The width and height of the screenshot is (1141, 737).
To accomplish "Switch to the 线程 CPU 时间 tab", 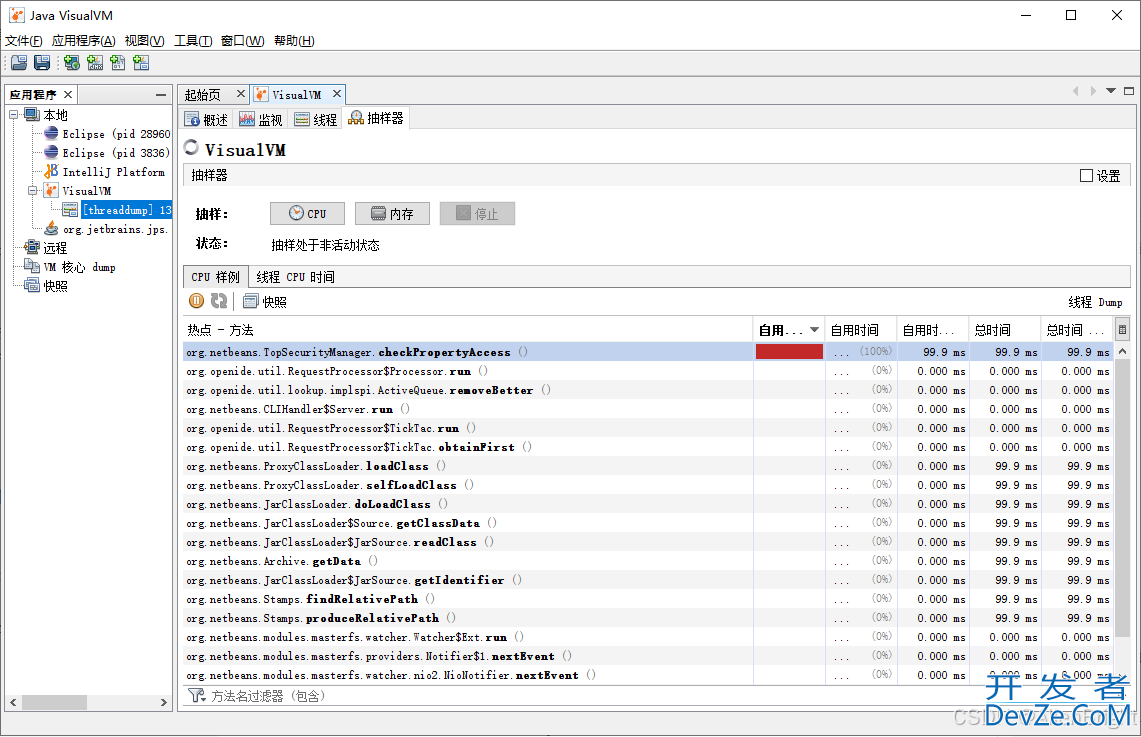I will [295, 276].
